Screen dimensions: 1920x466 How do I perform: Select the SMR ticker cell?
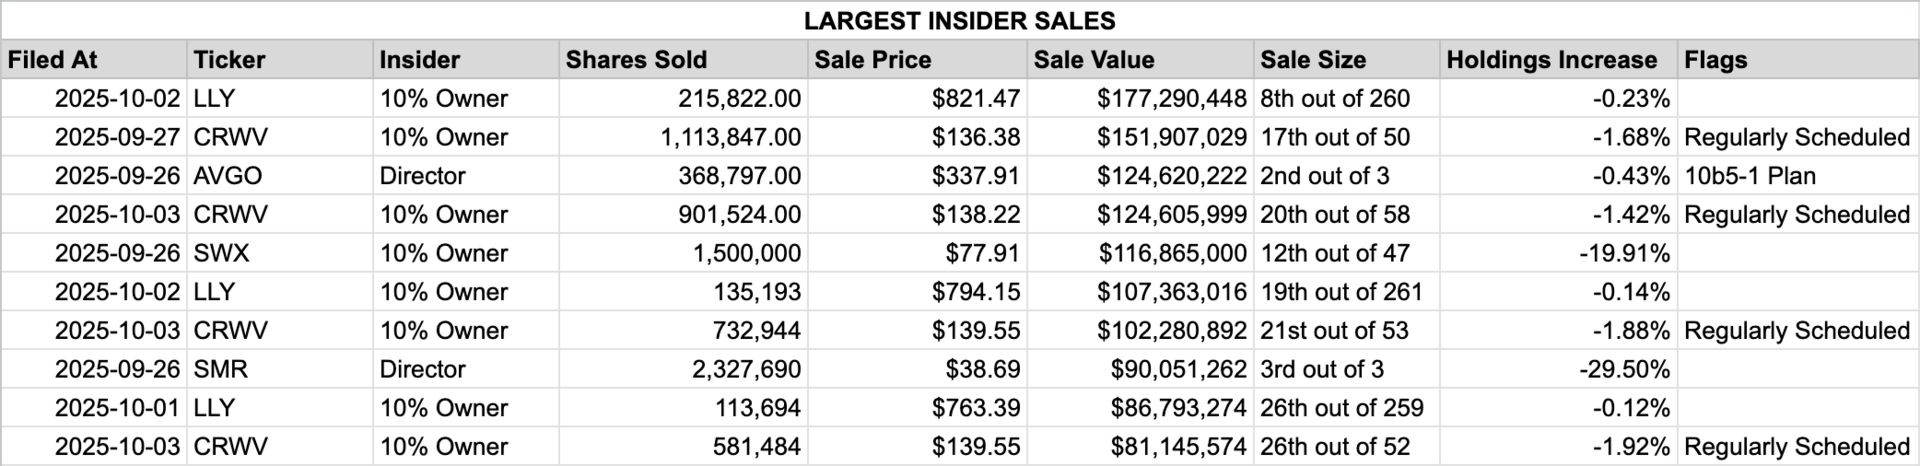click(x=280, y=369)
